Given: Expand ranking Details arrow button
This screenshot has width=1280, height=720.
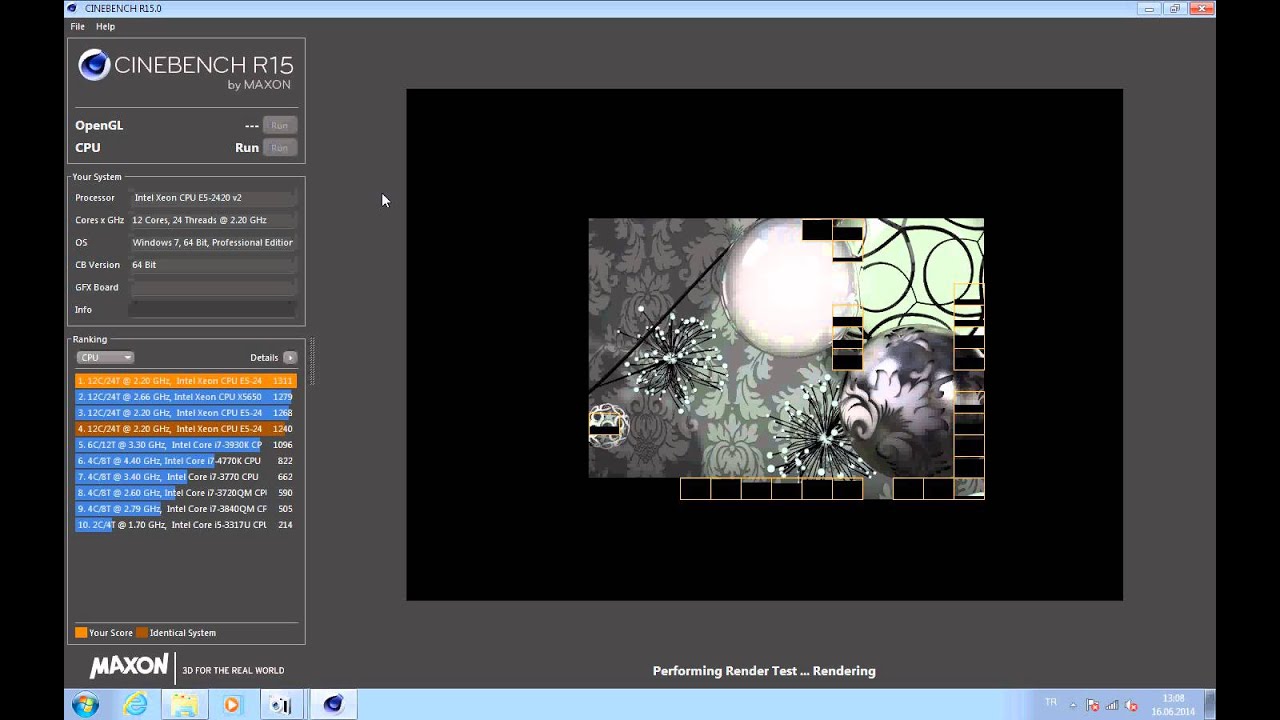Looking at the screenshot, I should [290, 357].
